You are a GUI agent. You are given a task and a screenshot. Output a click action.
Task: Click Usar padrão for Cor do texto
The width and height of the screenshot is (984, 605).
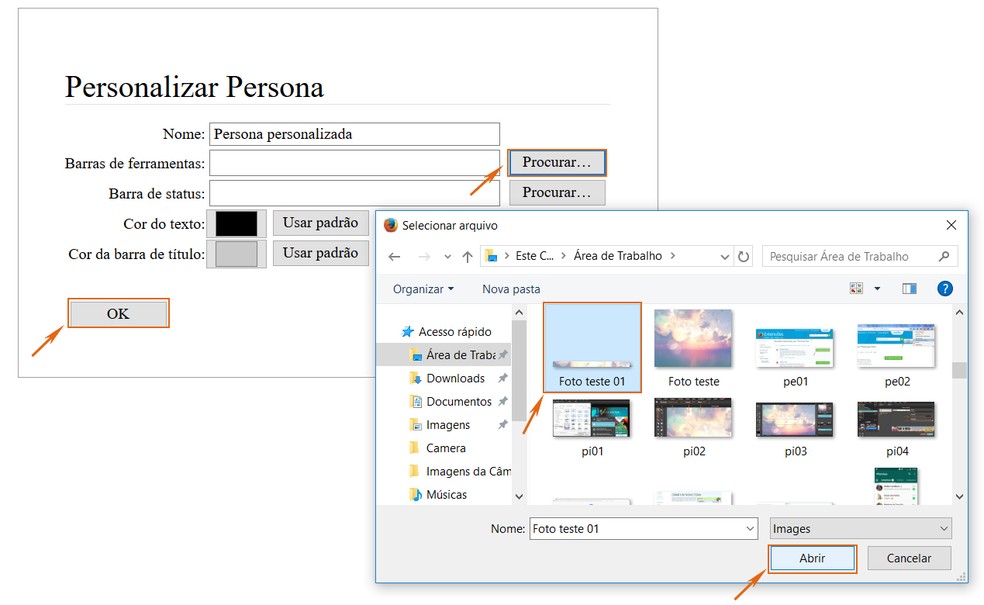[x=321, y=223]
